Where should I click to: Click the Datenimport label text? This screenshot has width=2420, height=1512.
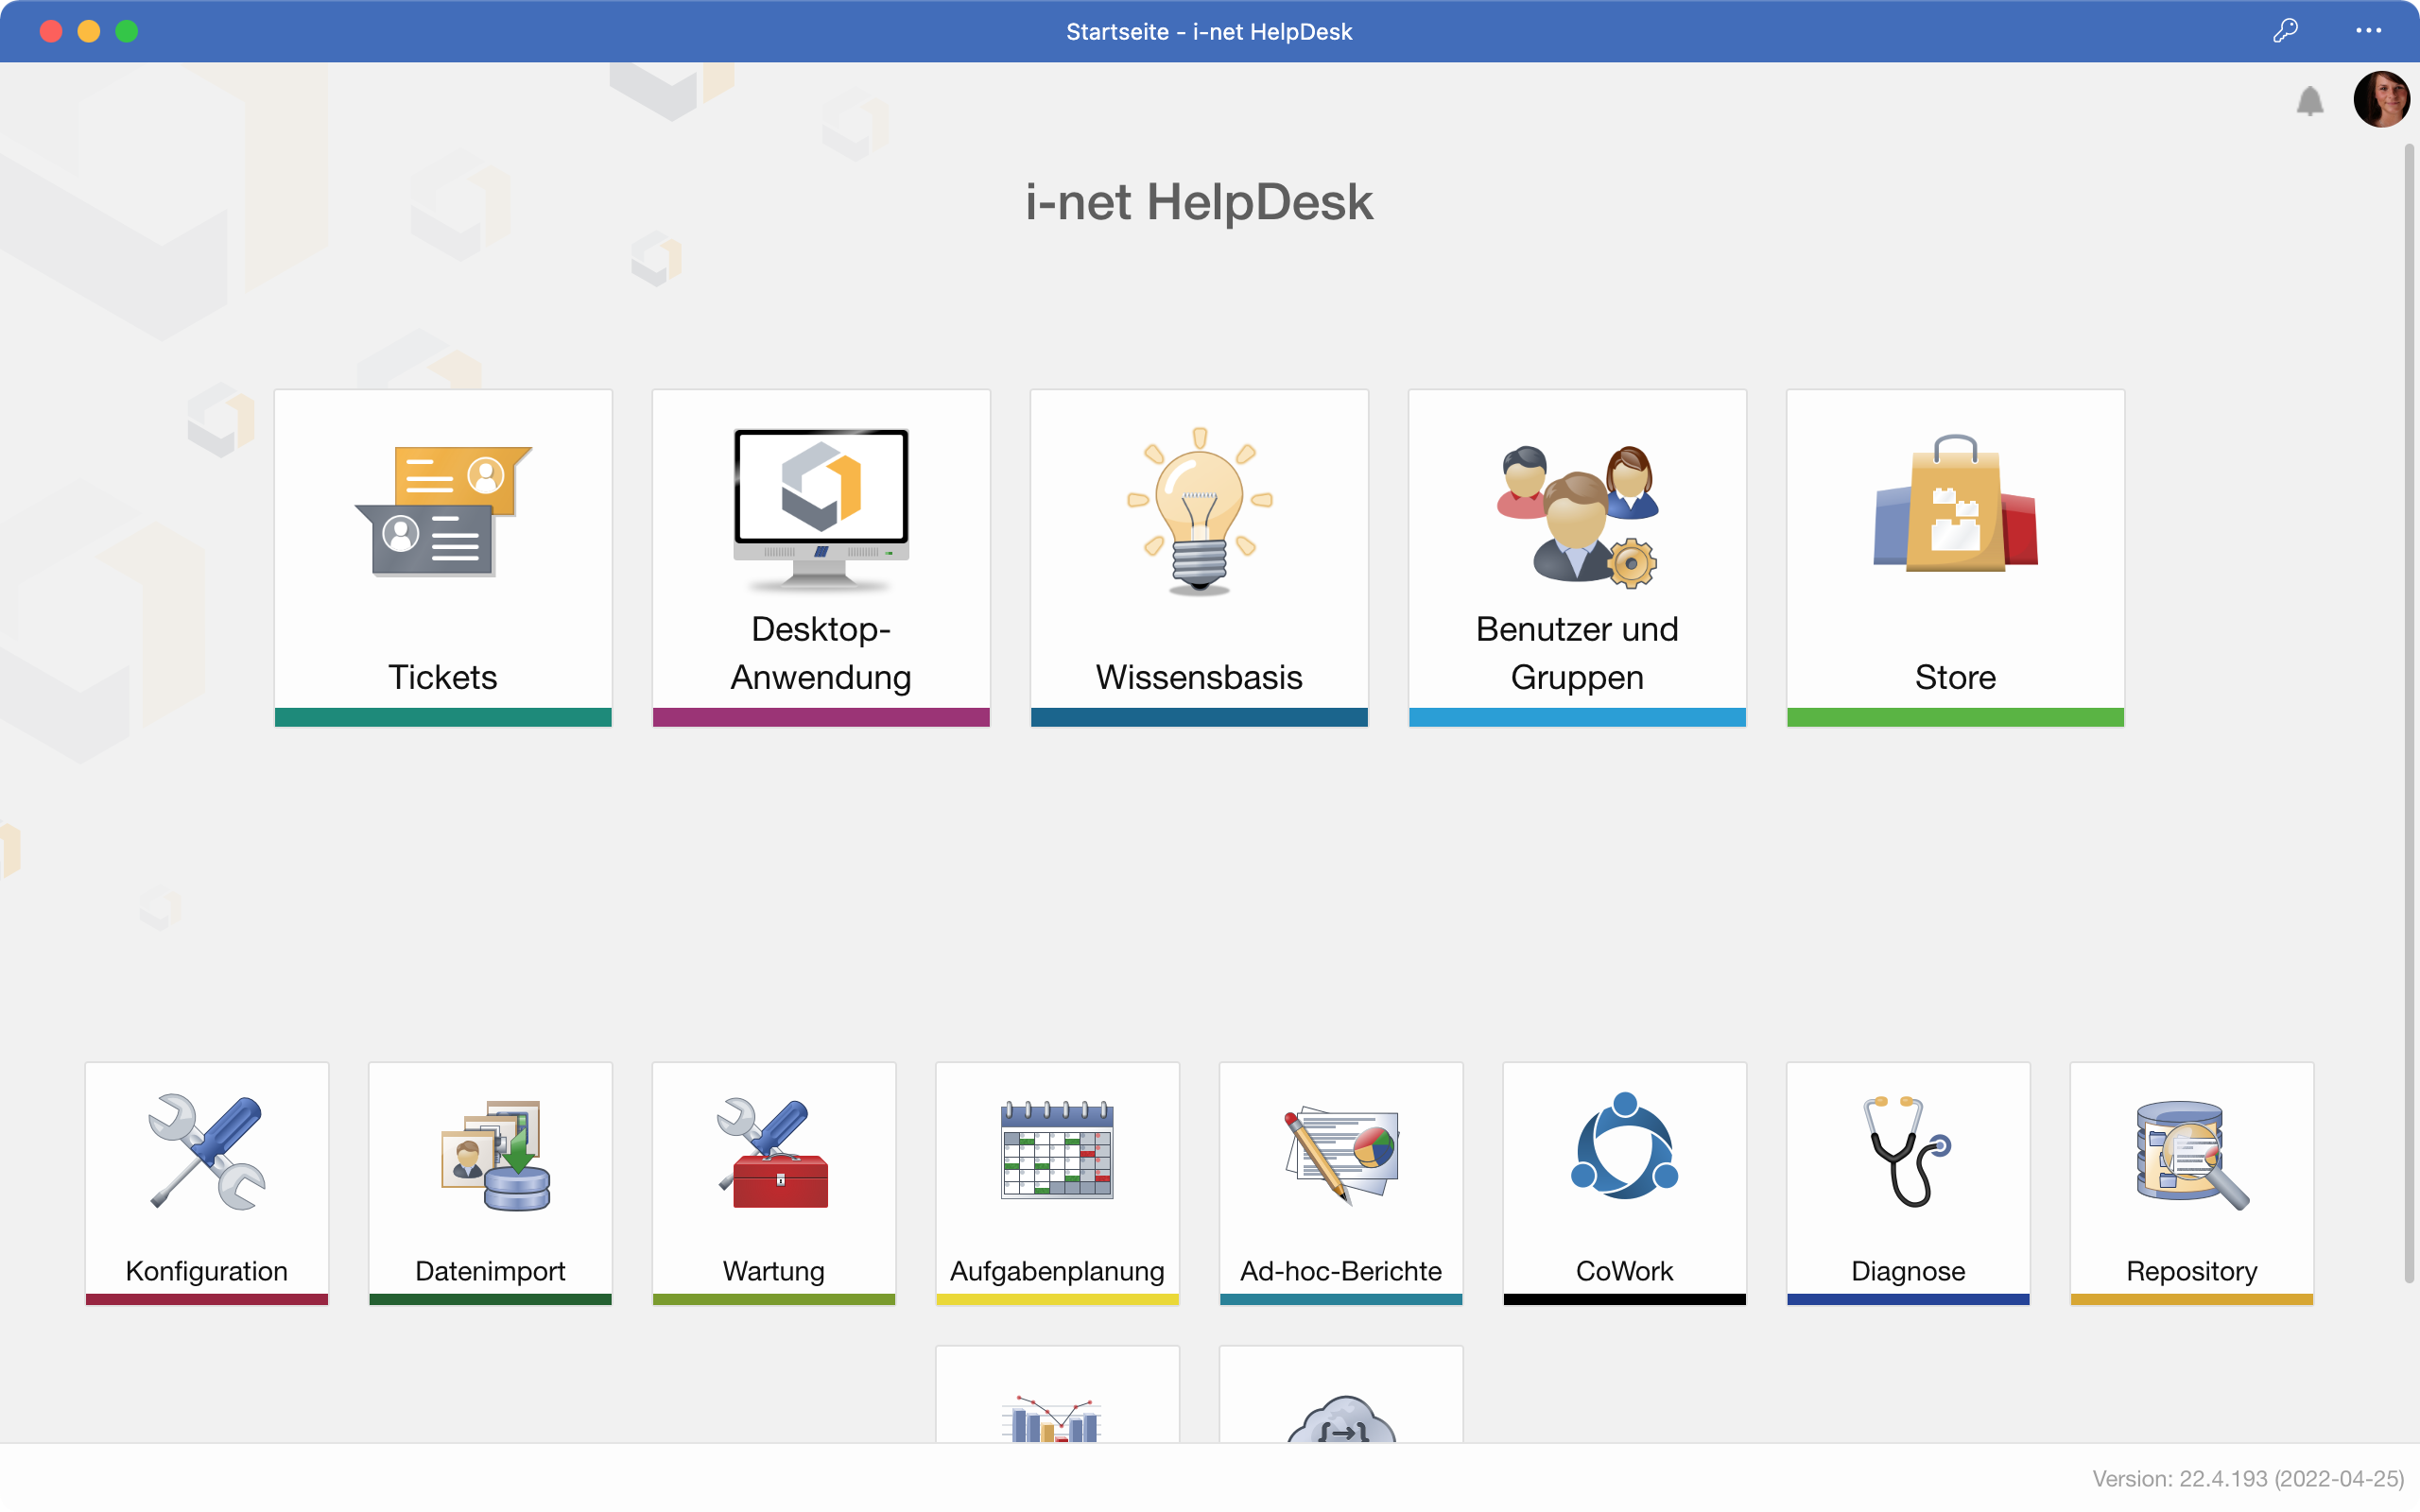click(x=490, y=1271)
